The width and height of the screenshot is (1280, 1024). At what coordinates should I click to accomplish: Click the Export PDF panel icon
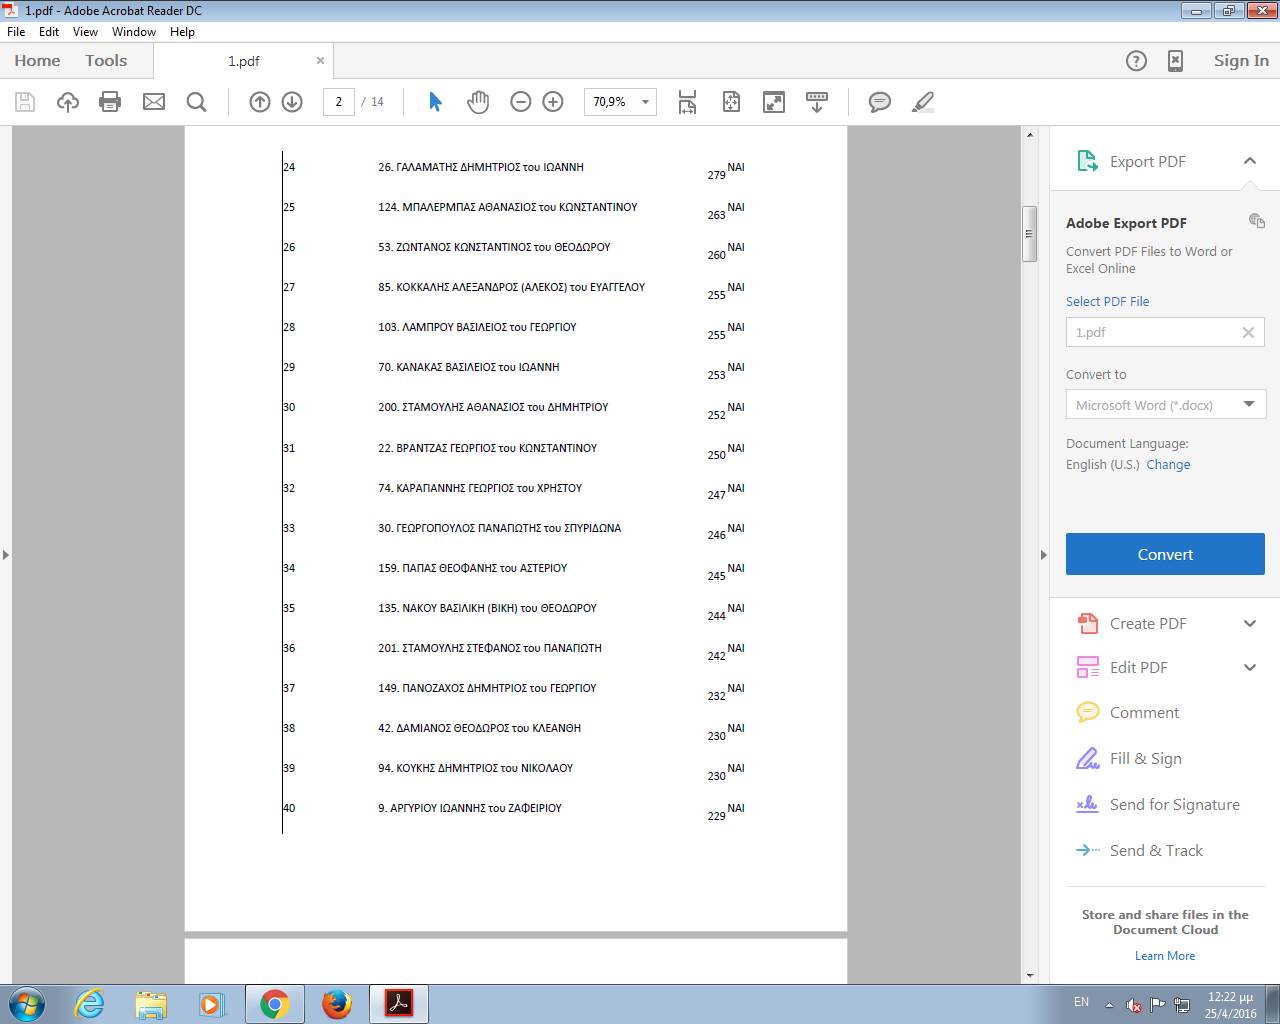(x=1087, y=161)
